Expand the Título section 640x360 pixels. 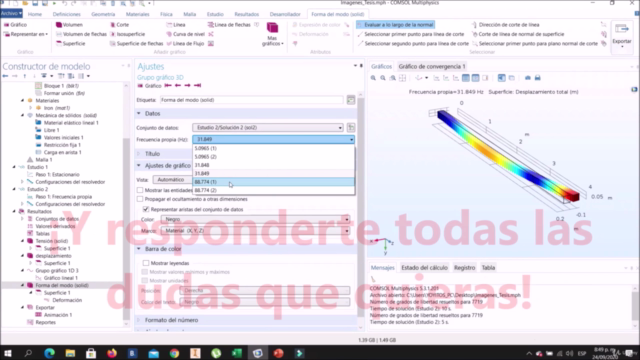click(139, 154)
